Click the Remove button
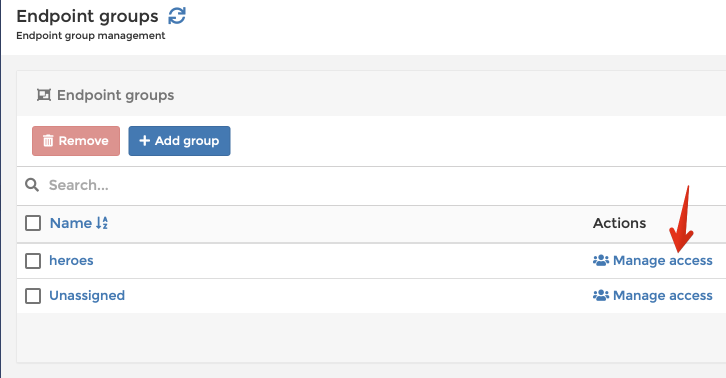Screen dimensions: 726x378 point(76,141)
